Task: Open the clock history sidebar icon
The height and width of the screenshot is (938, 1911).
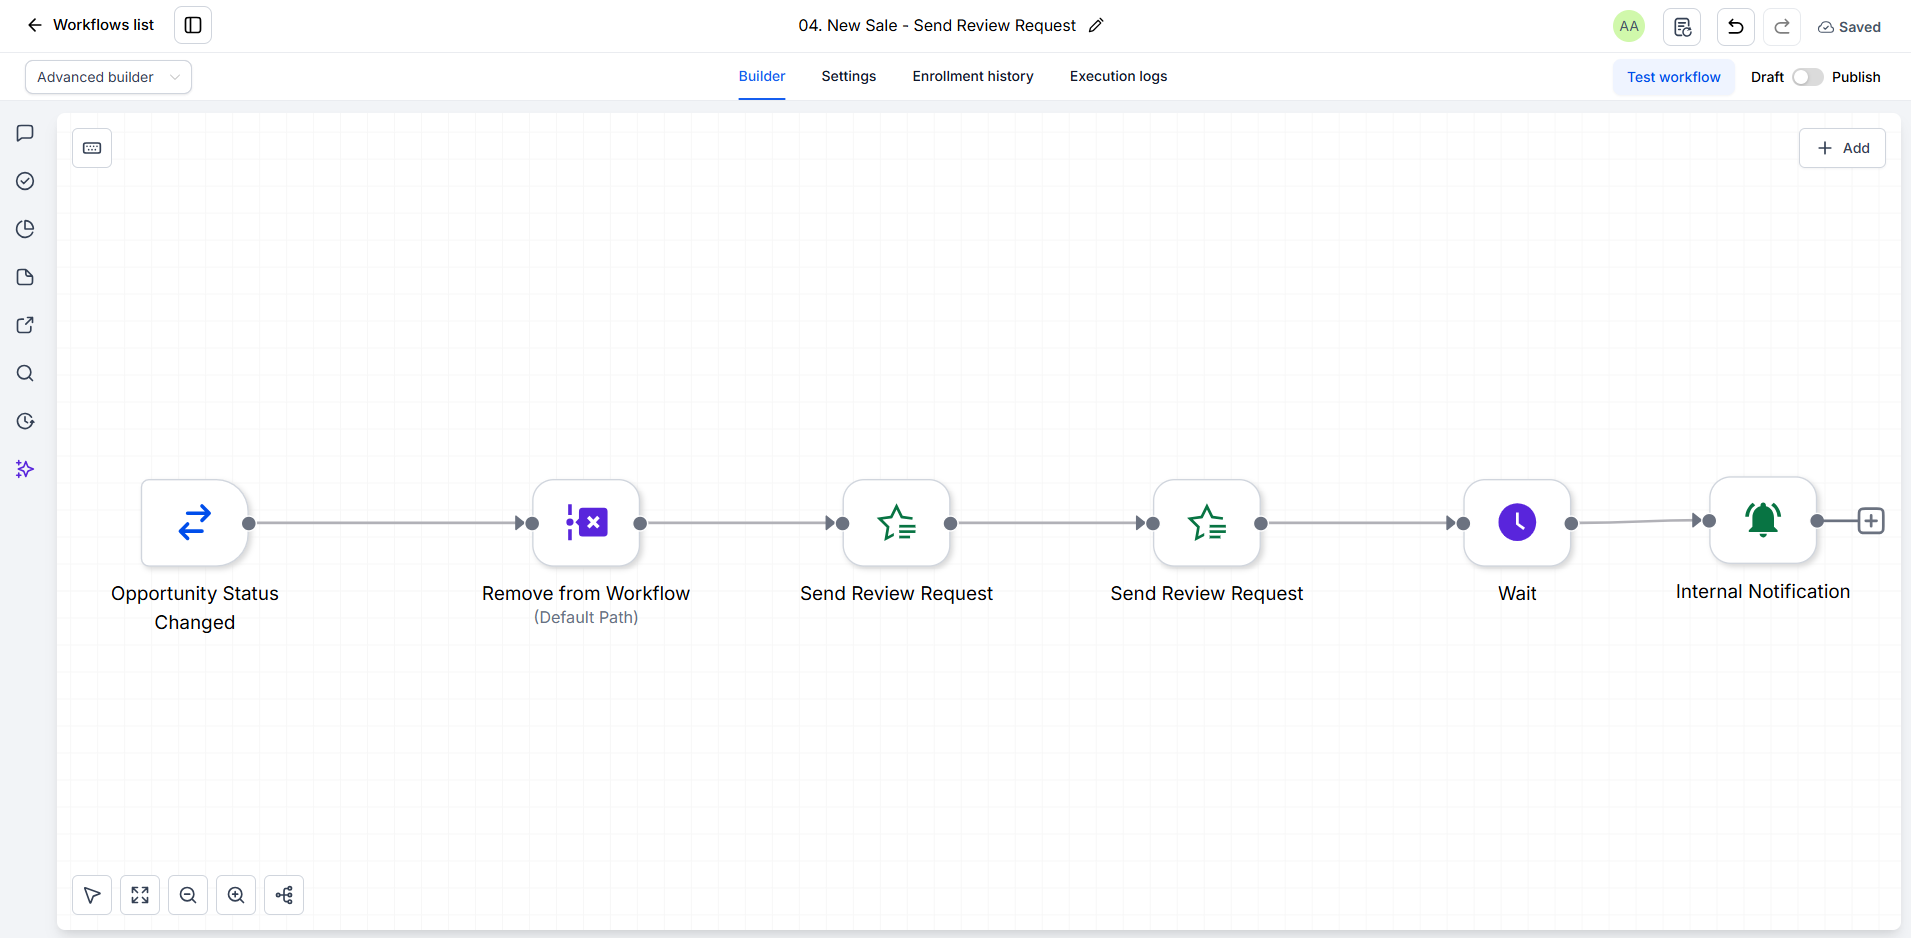Action: 26,421
